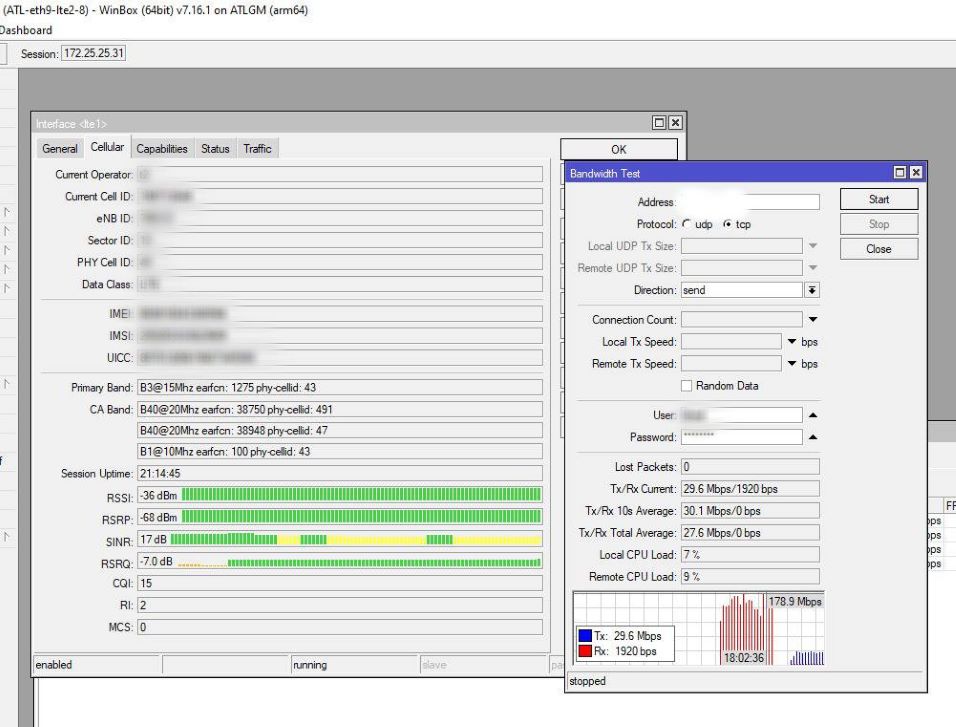Click the Stop button in Bandwidth Test

pyautogui.click(x=879, y=224)
